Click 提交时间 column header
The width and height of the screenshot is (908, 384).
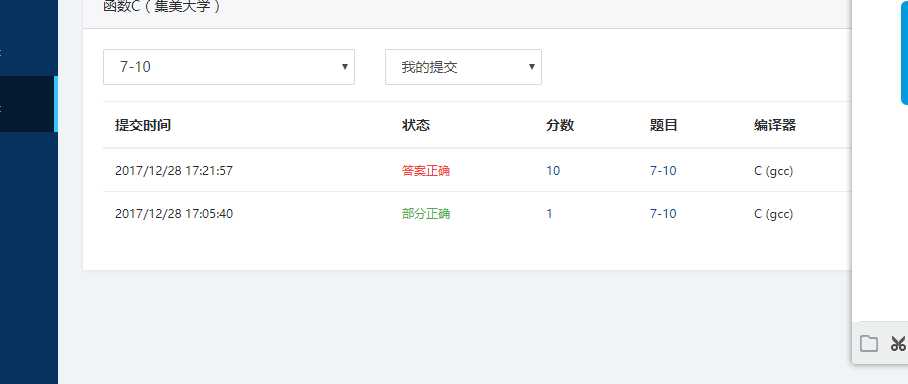(x=143, y=125)
